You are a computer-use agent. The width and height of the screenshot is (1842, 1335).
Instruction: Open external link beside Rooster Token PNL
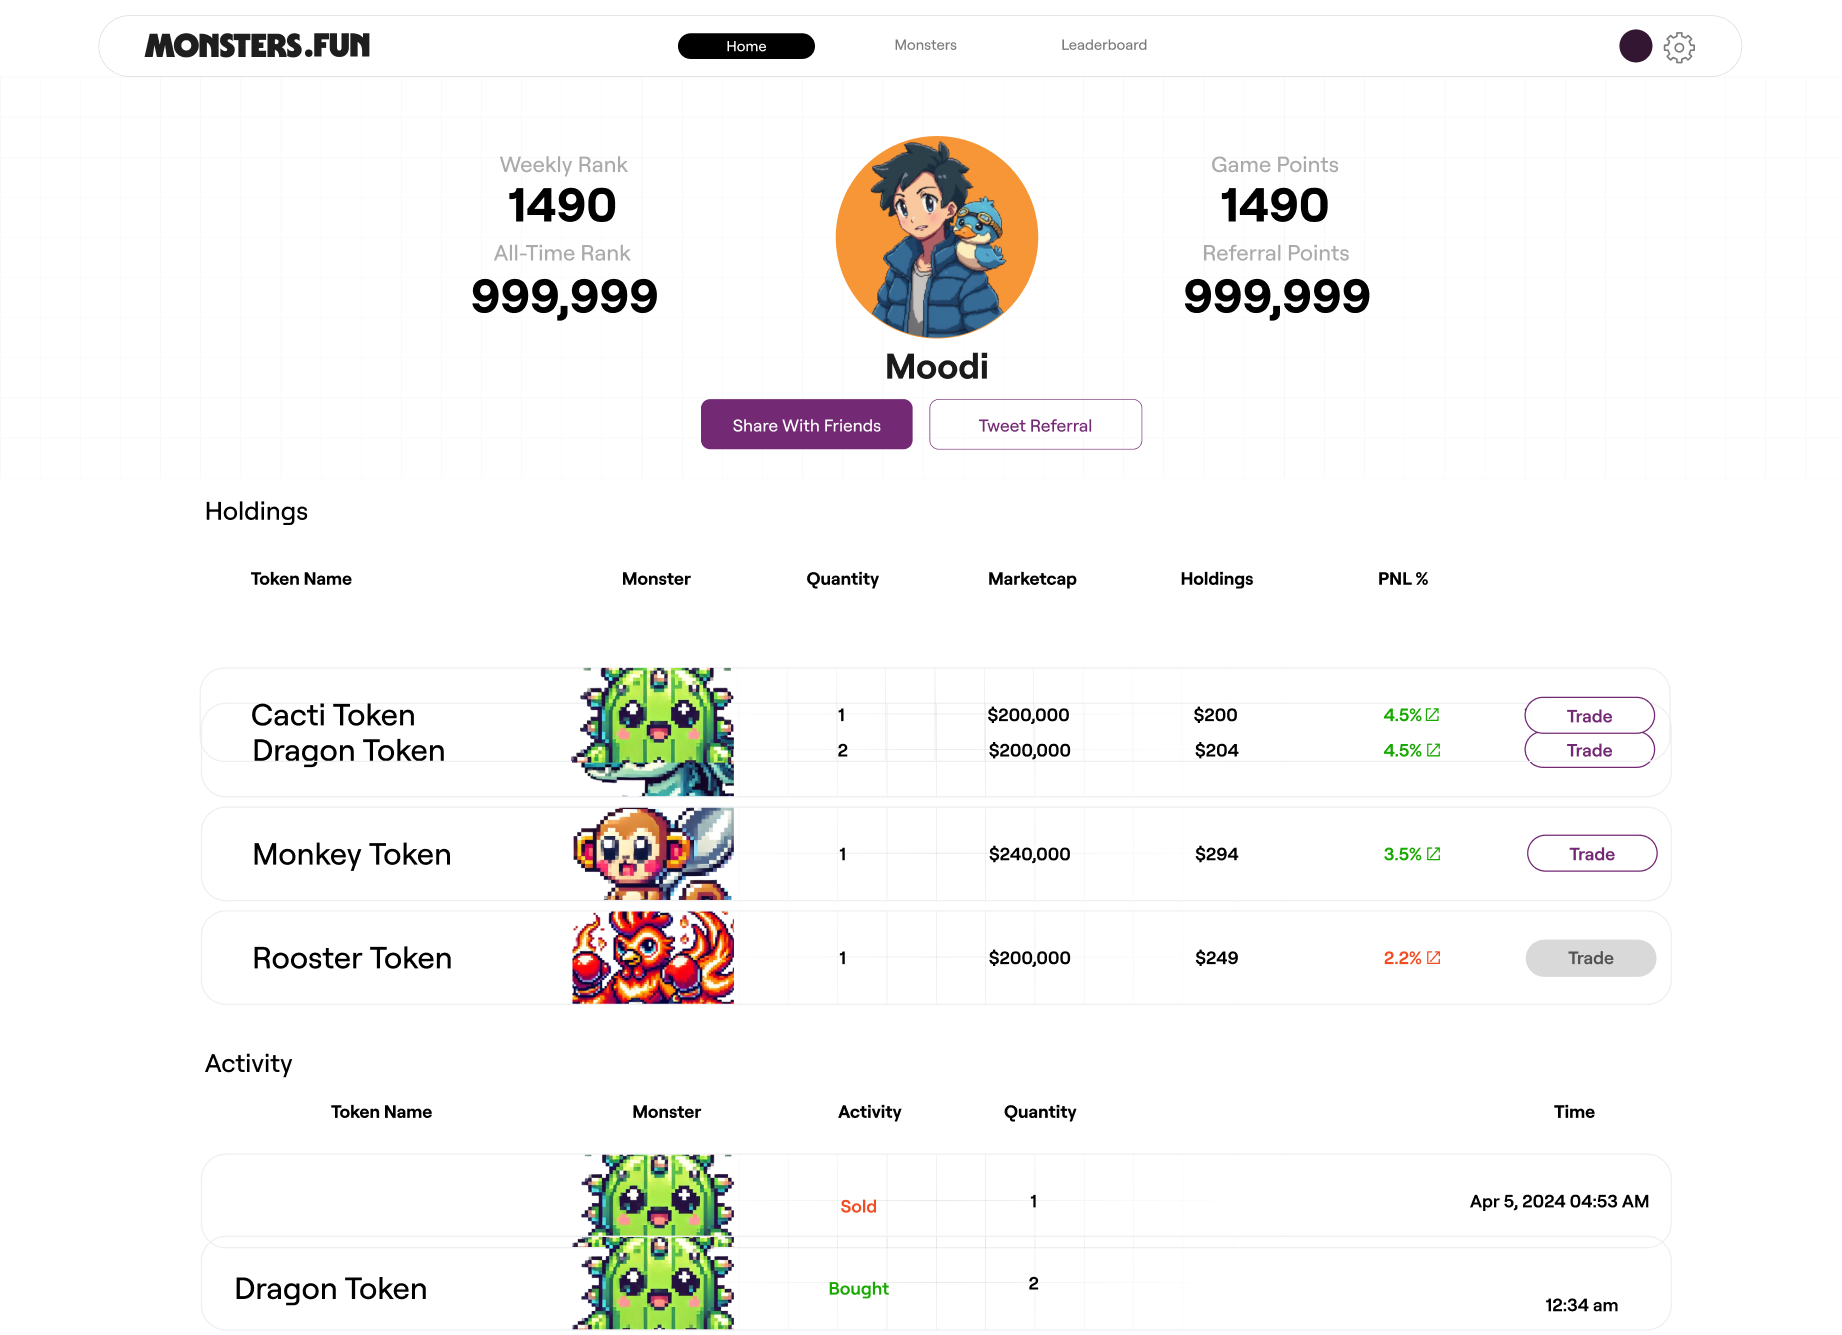[1434, 958]
